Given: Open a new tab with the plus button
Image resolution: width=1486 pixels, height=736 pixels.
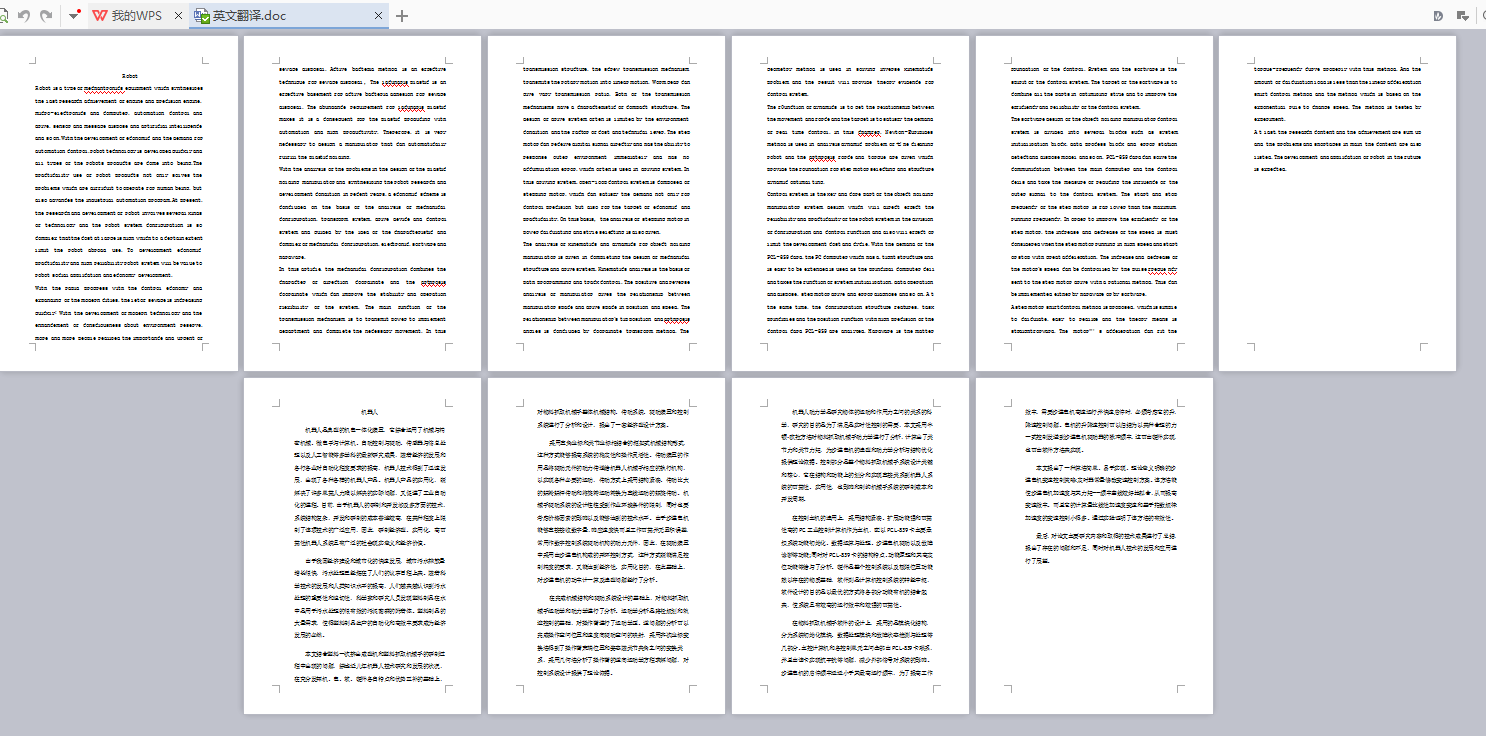Looking at the screenshot, I should 402,16.
